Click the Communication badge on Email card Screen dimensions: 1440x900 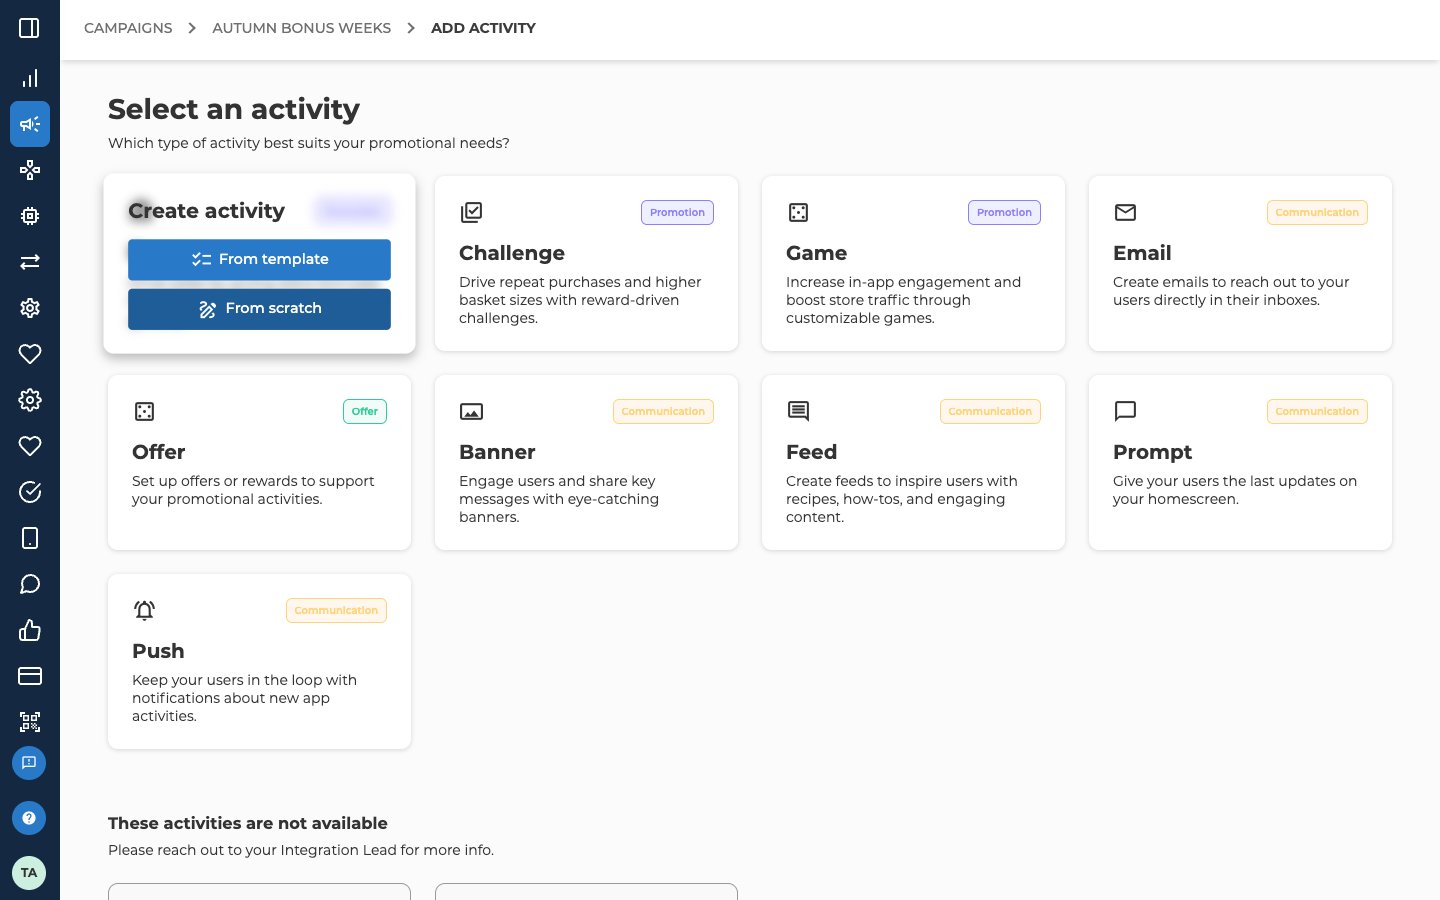1317,212
